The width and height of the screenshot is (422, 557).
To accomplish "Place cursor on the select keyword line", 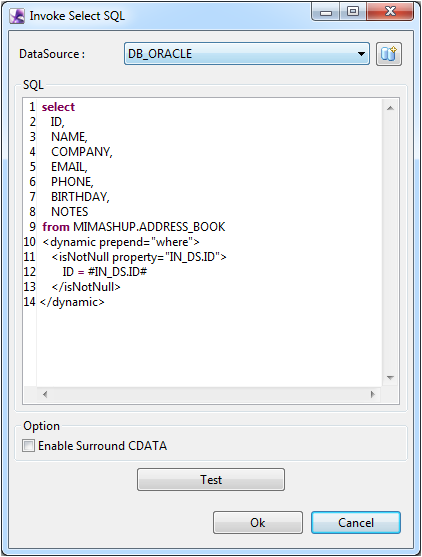I will click(58, 107).
